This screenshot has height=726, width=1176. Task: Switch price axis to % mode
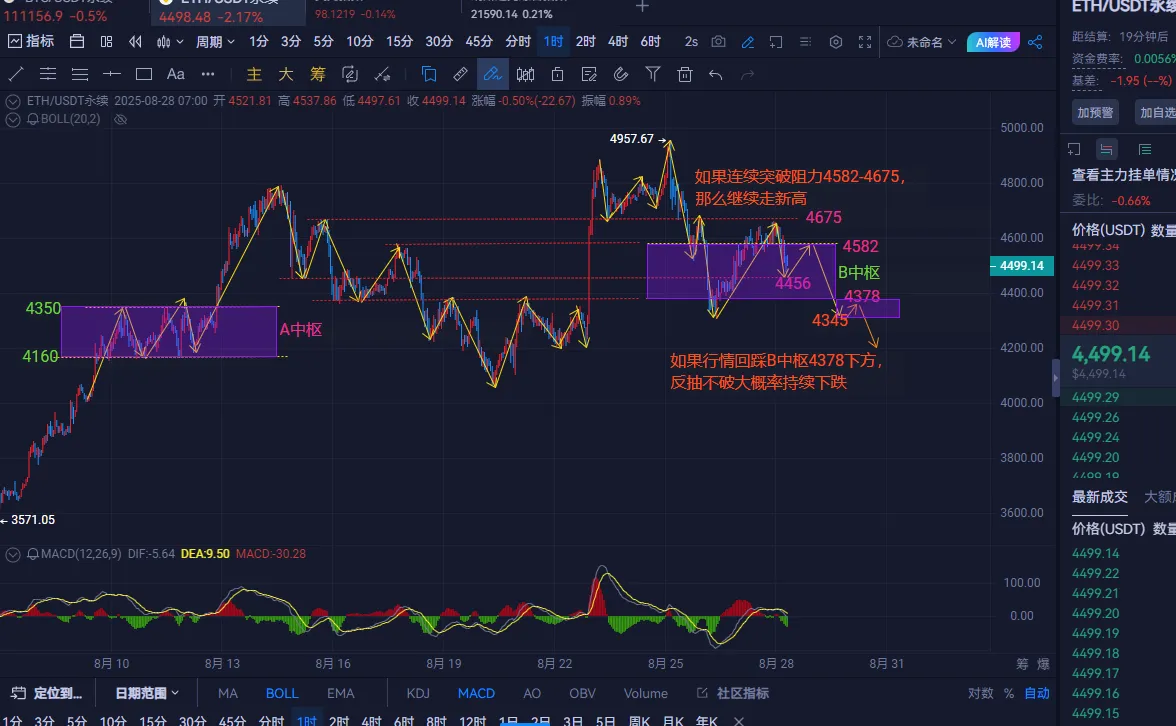click(1009, 693)
